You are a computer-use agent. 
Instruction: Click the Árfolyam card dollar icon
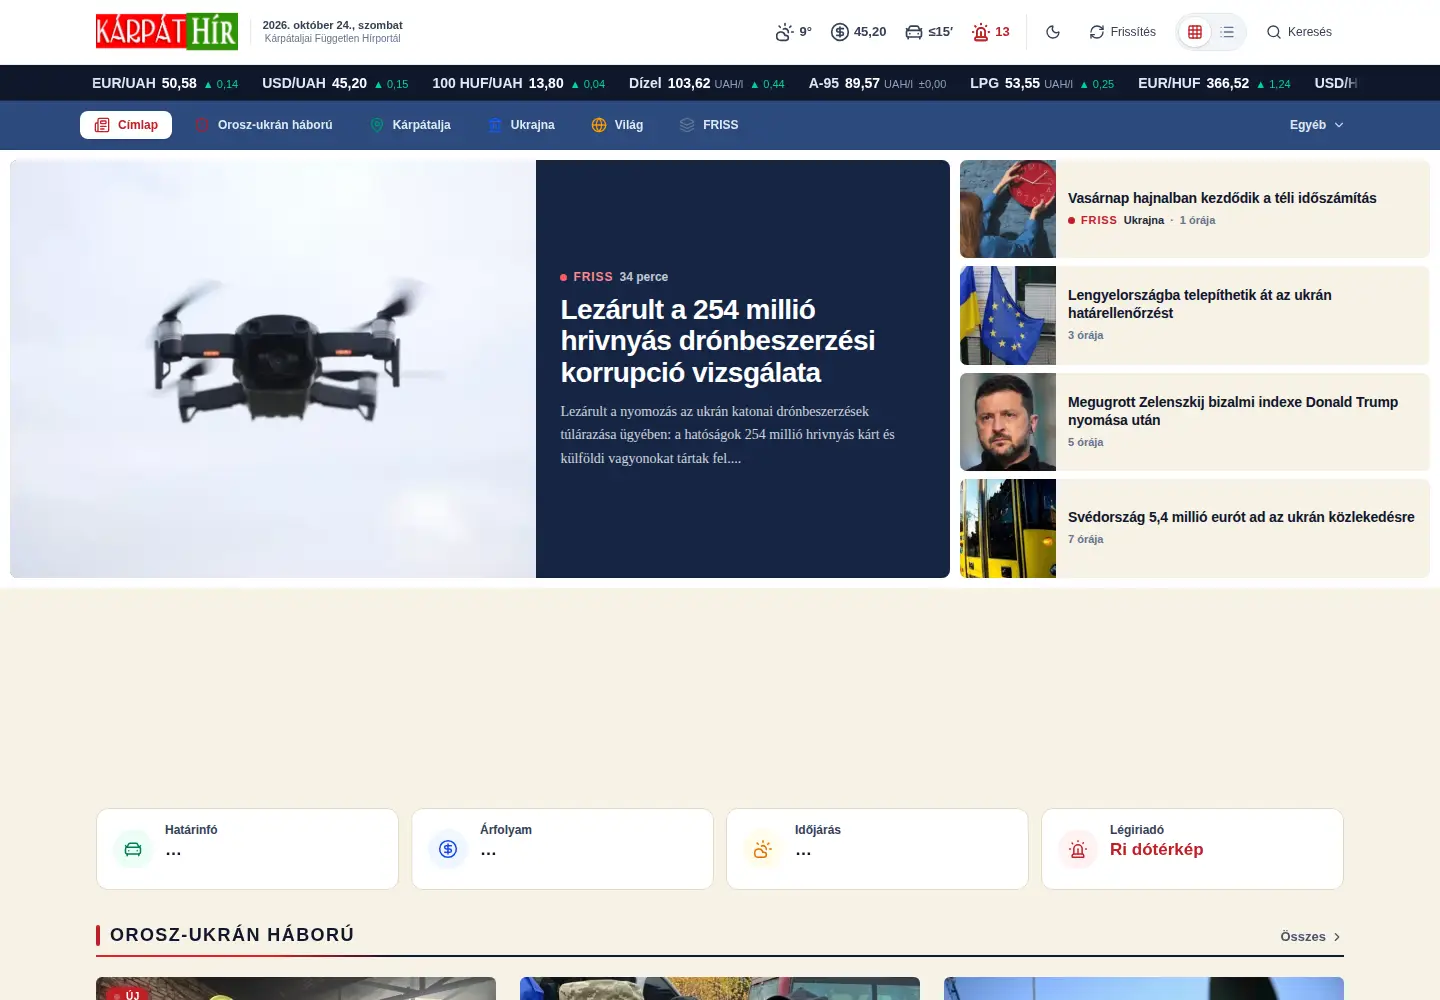point(448,849)
